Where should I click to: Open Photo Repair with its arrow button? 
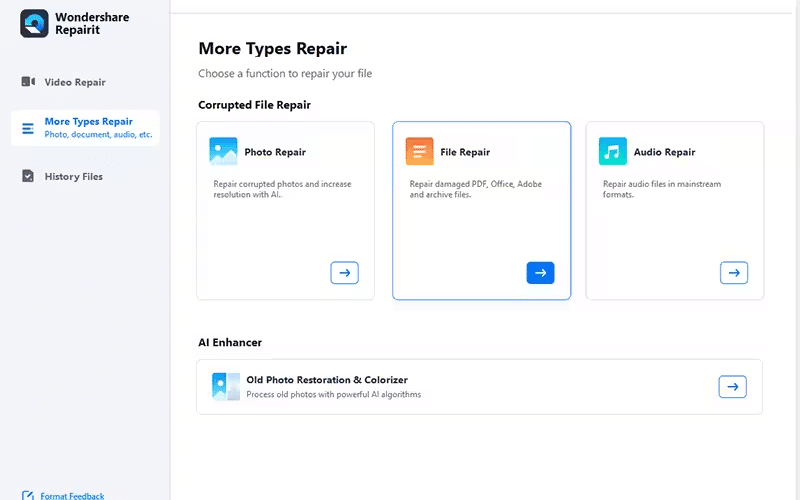click(x=344, y=272)
